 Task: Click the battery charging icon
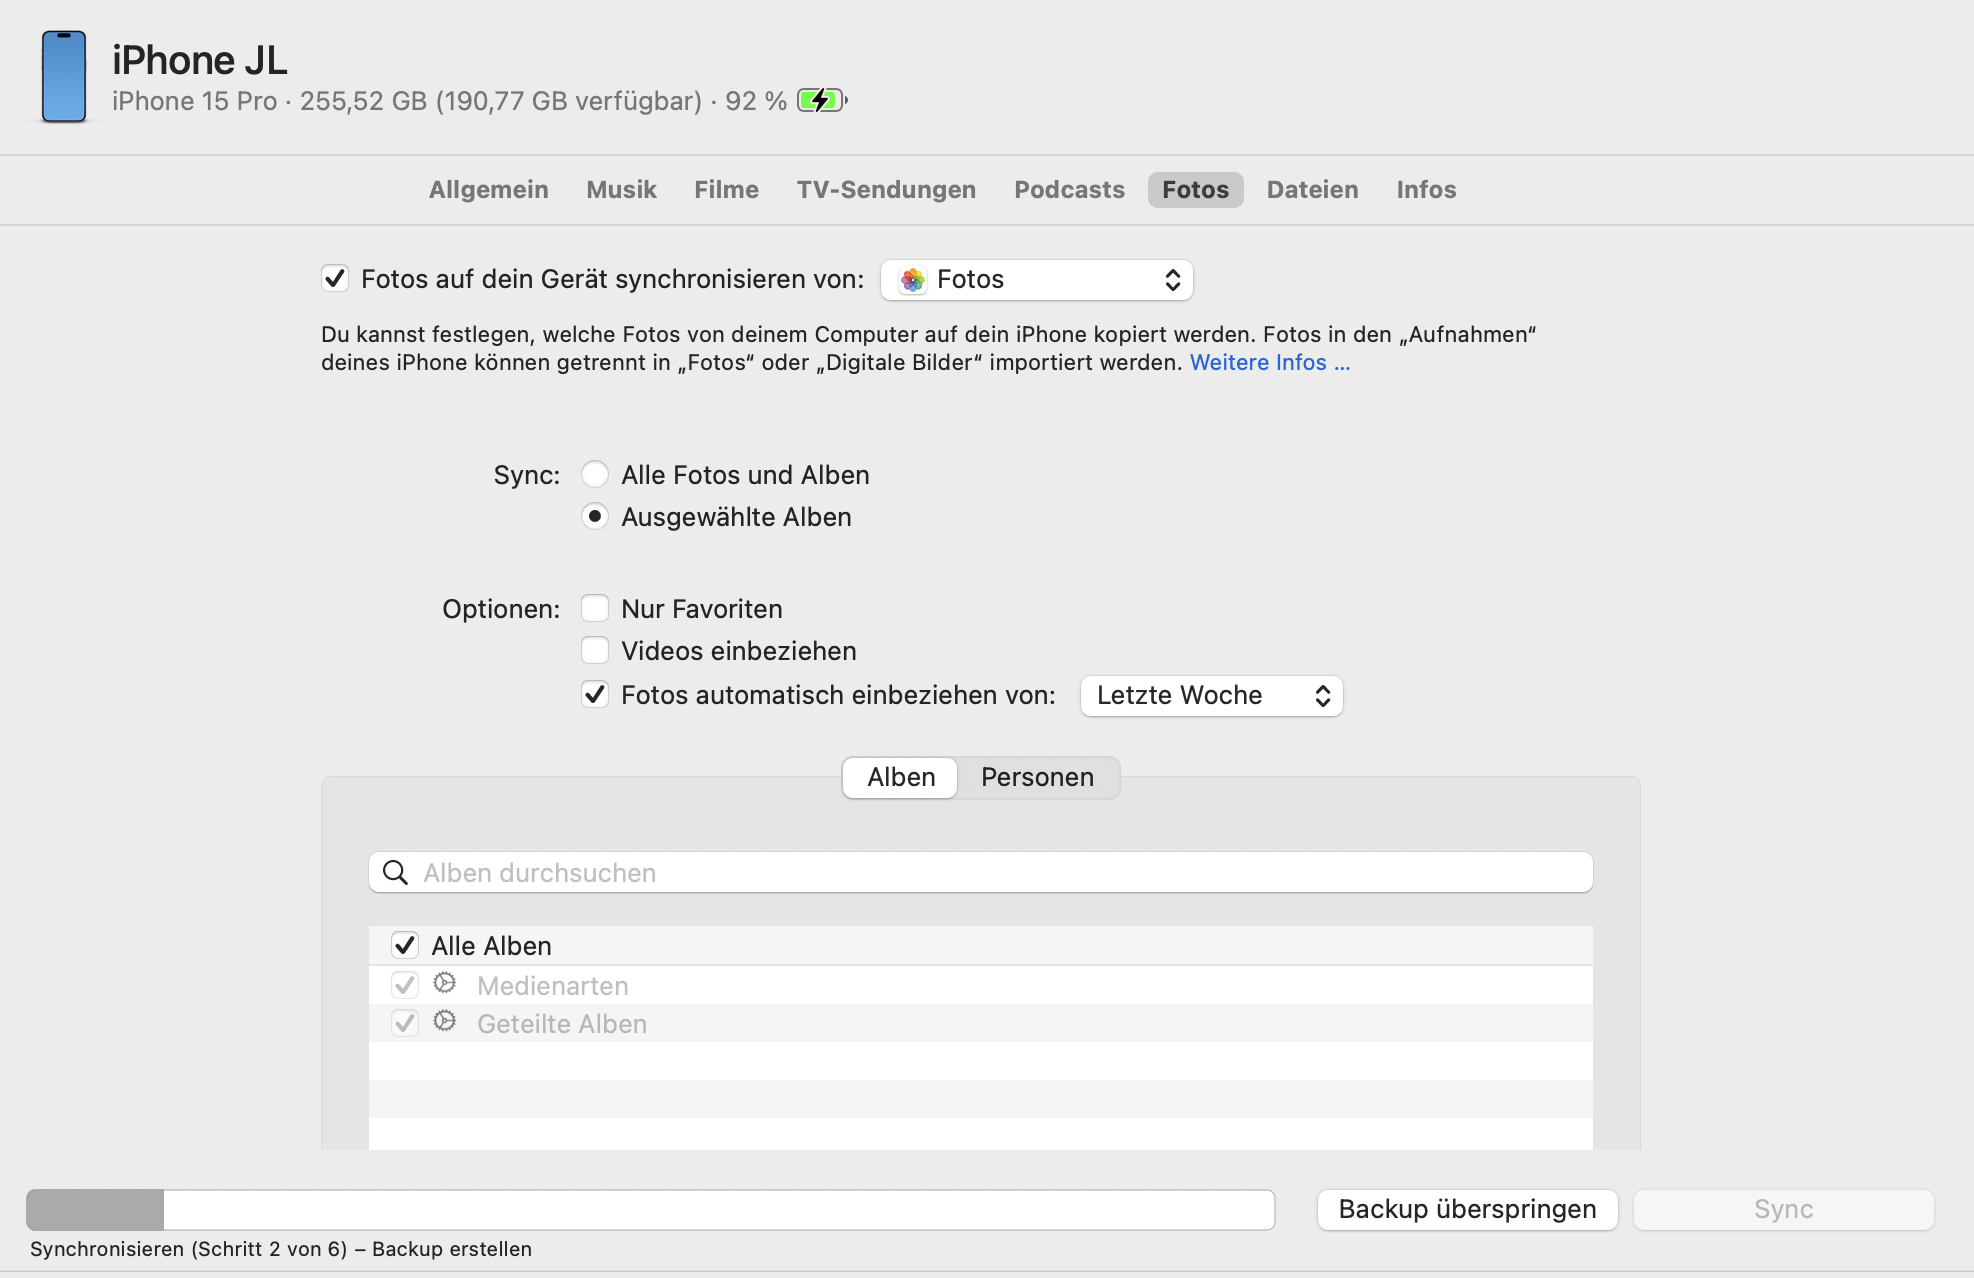tap(821, 101)
